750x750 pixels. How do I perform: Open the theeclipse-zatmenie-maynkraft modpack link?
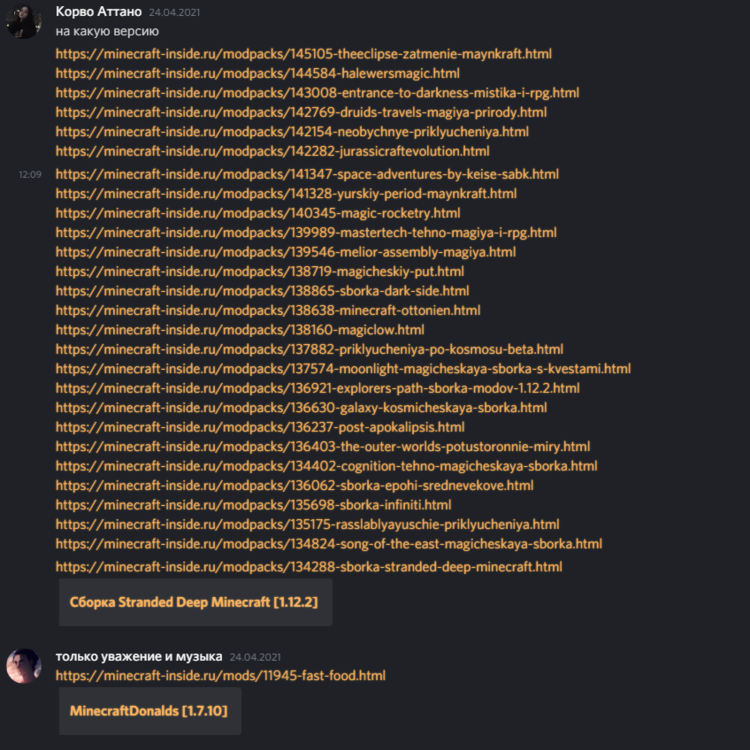tap(303, 54)
